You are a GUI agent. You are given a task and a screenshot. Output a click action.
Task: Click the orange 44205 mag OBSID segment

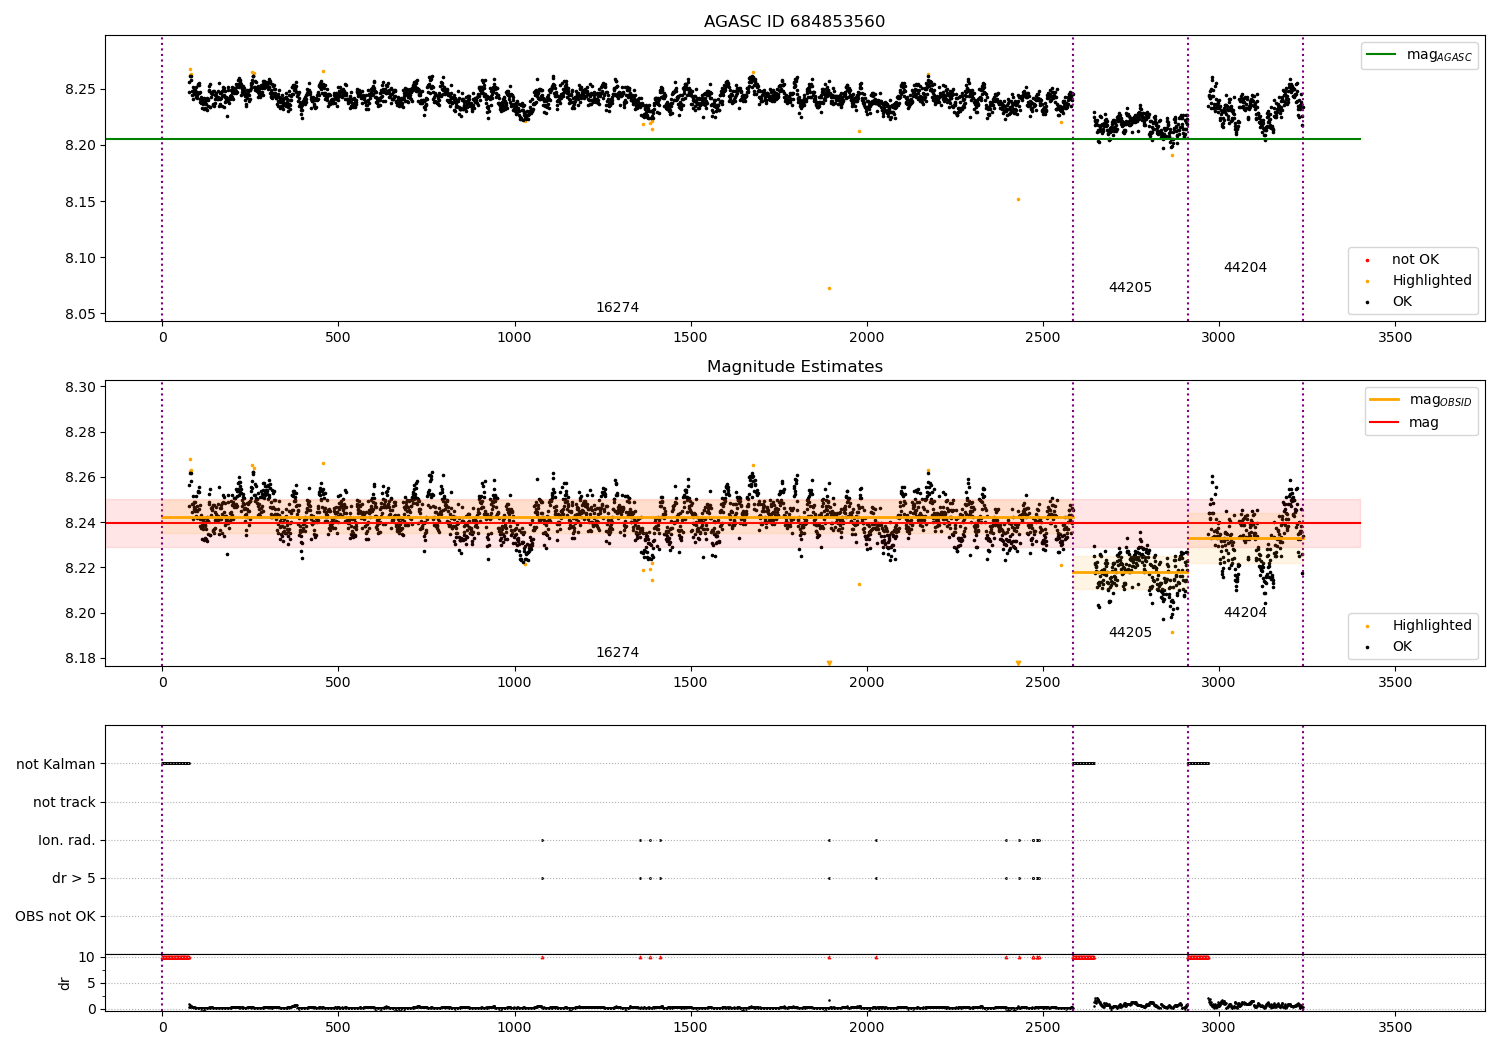[x=1130, y=572]
